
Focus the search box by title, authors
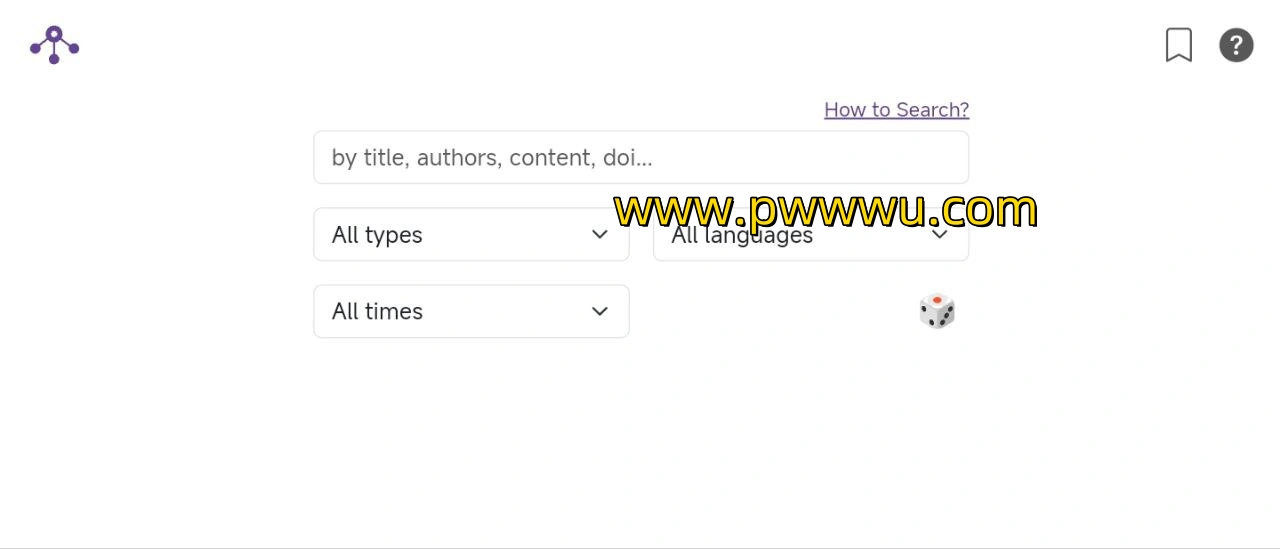[641, 157]
